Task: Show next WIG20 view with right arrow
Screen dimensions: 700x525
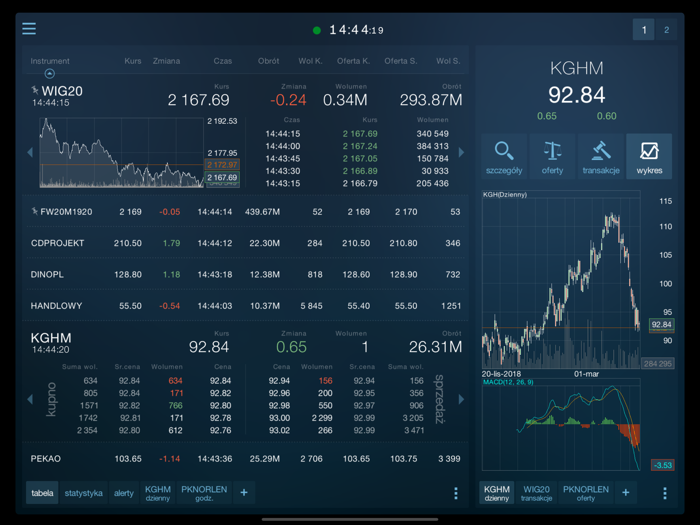Action: point(461,153)
